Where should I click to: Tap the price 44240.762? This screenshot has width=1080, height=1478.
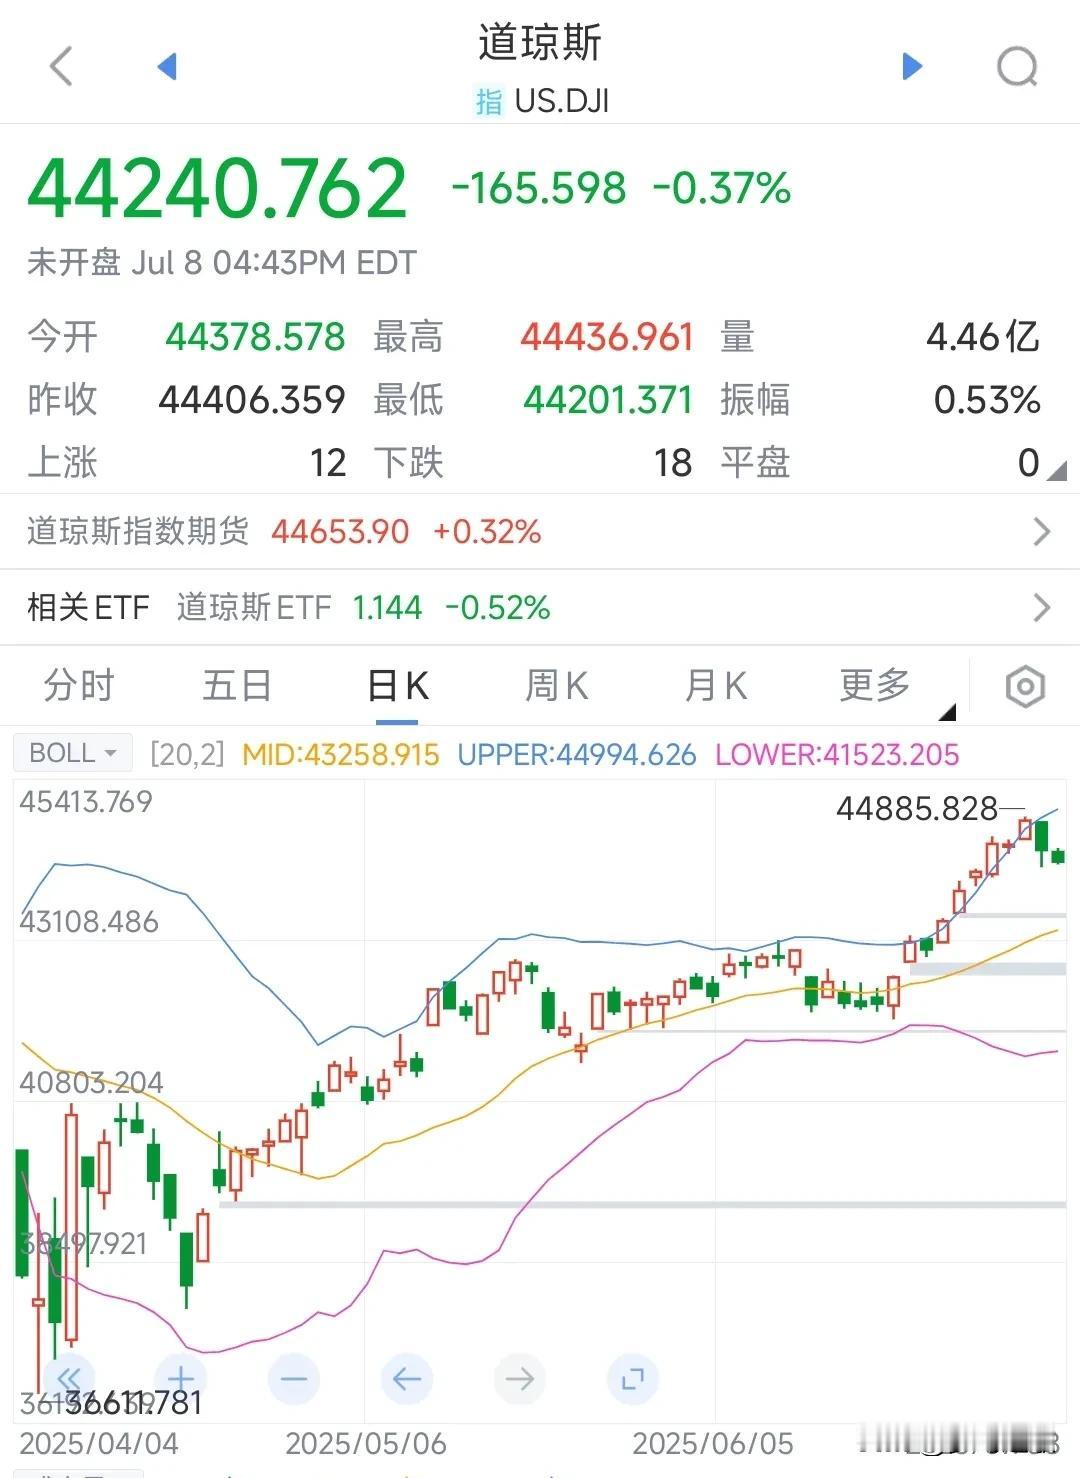coord(217,188)
